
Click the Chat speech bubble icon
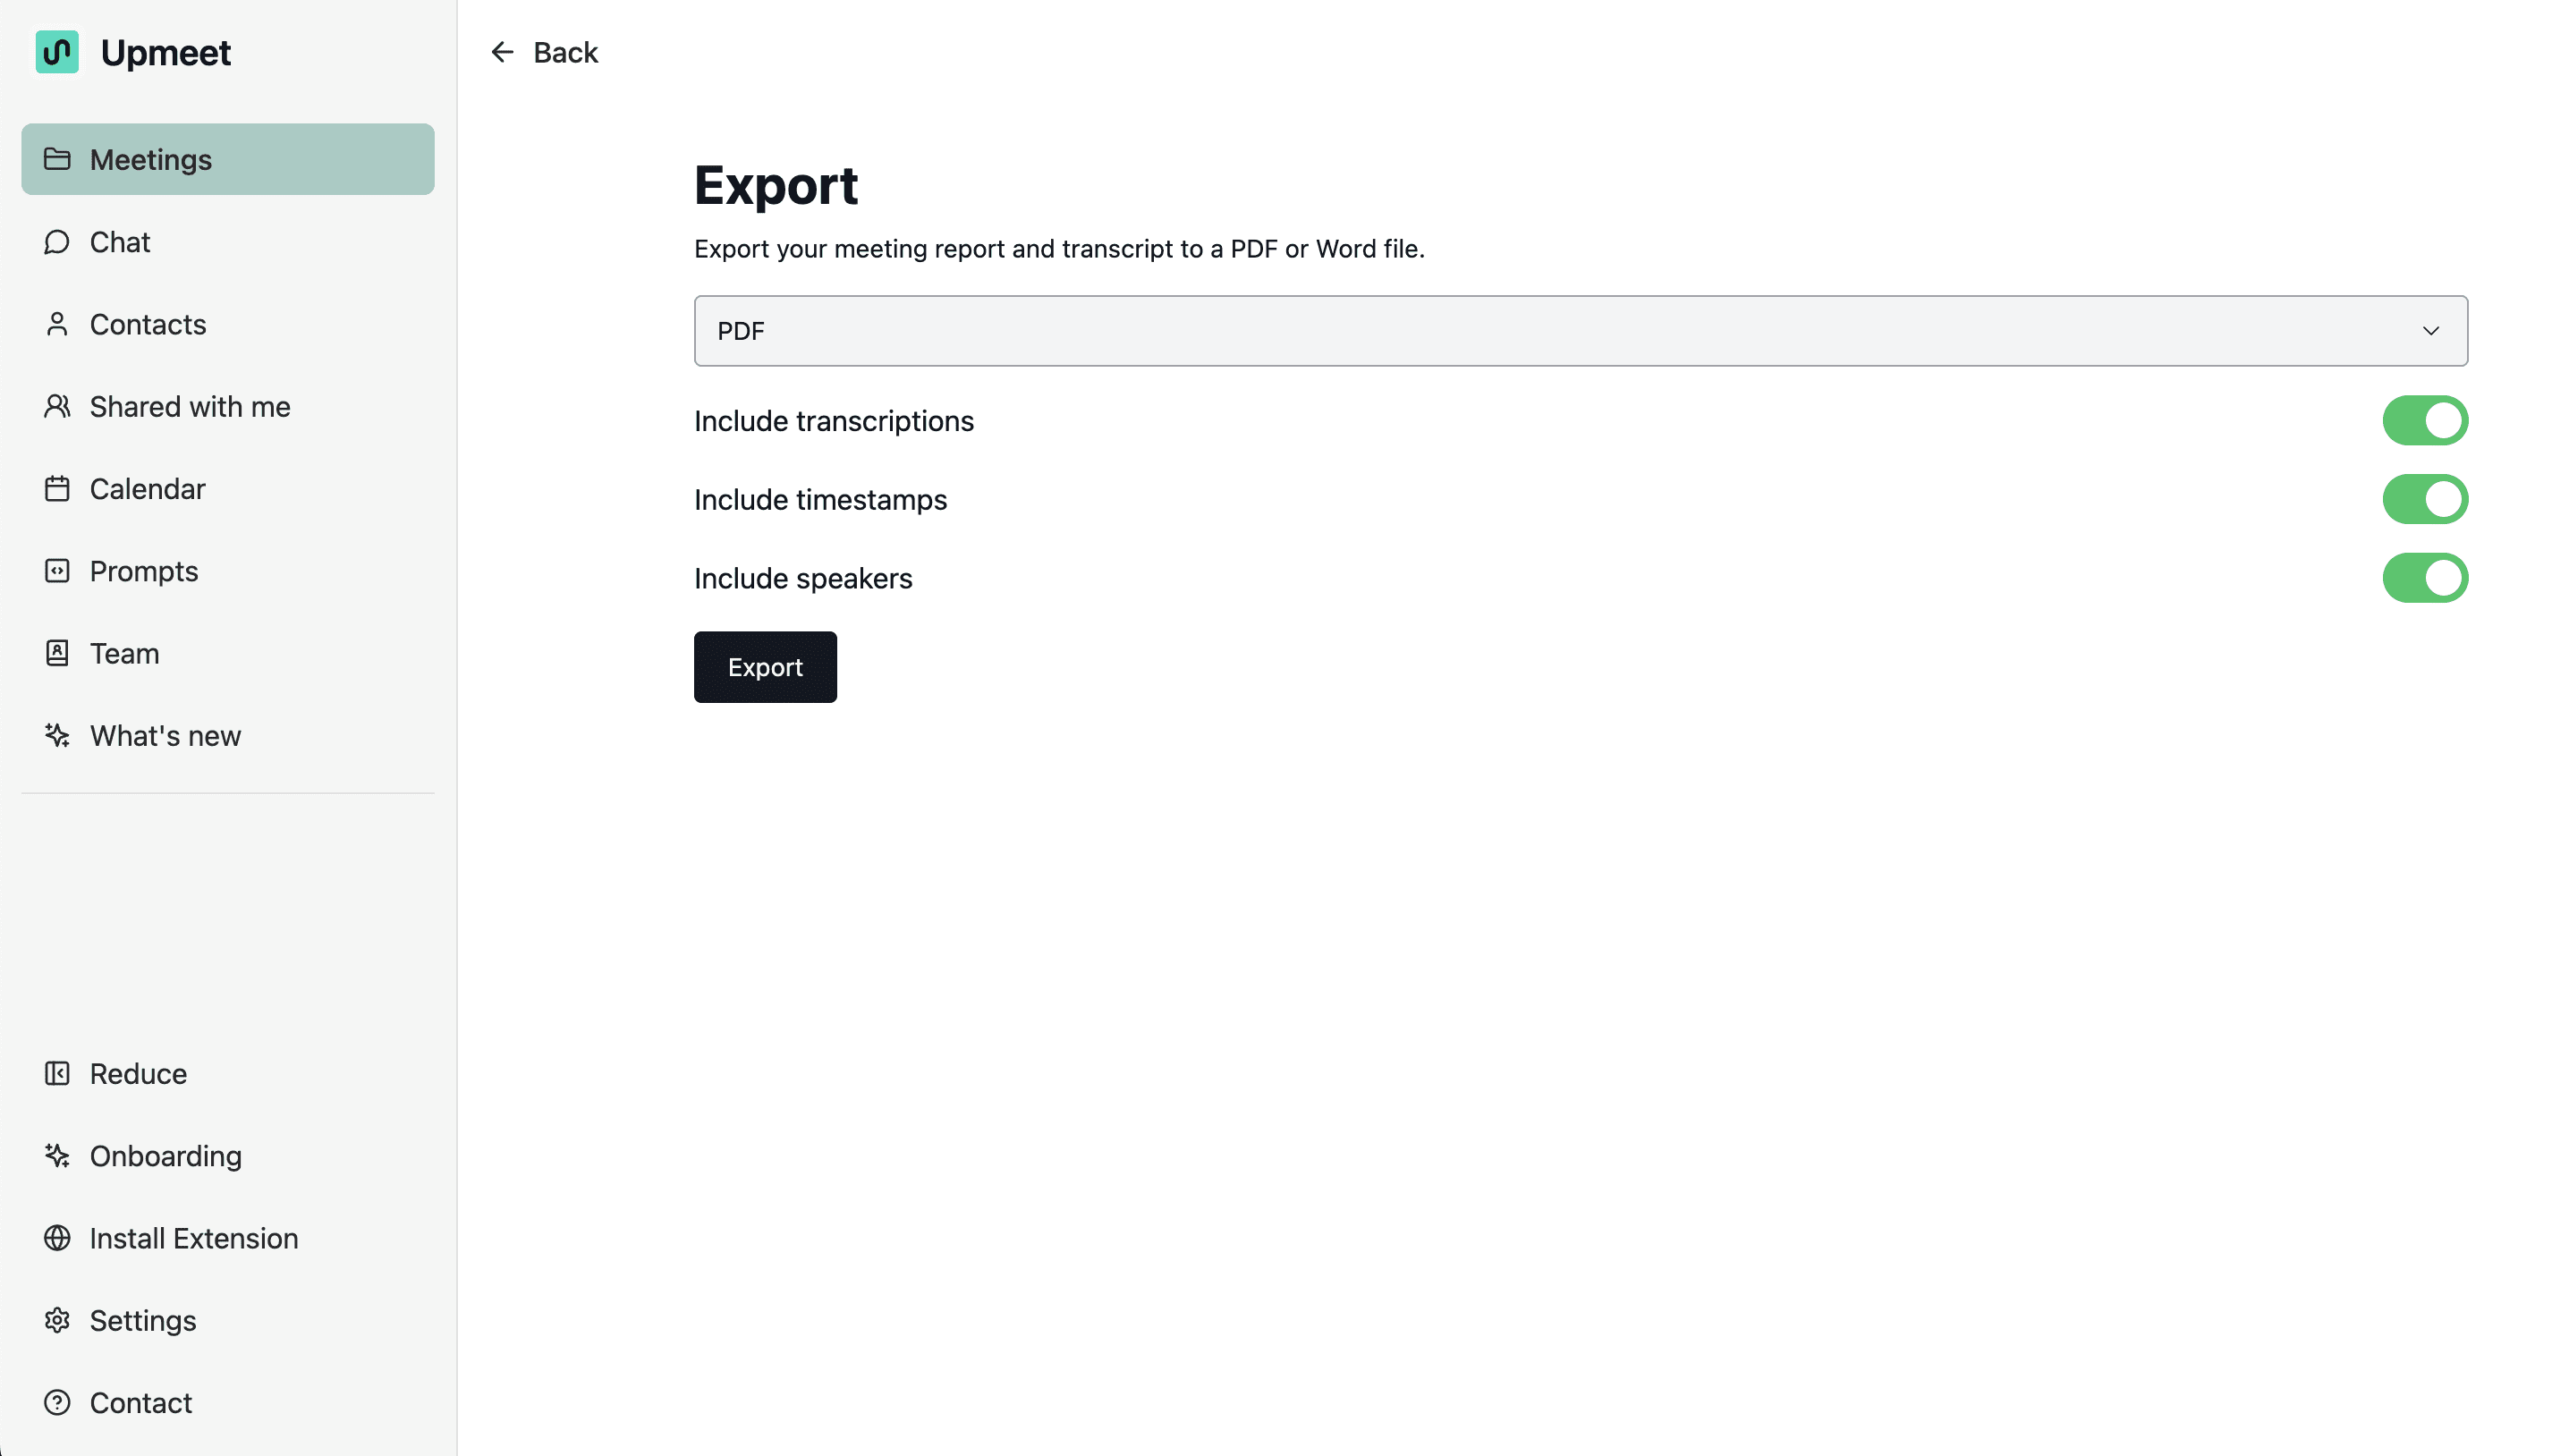click(57, 242)
